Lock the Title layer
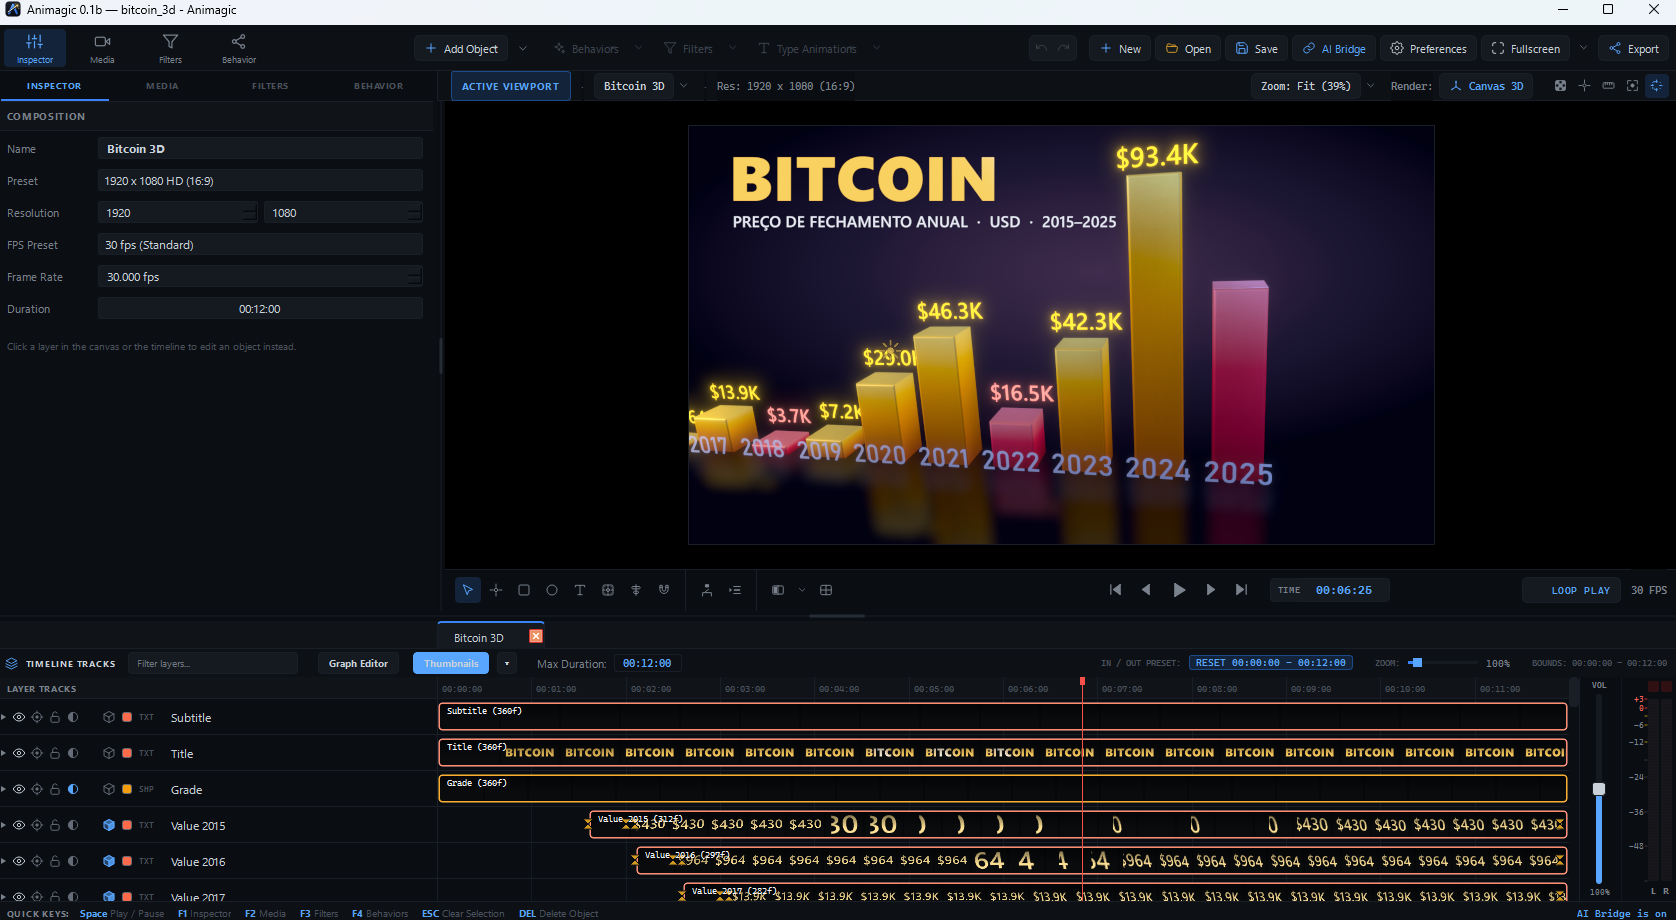Screen dimensions: 1676x920 point(55,753)
